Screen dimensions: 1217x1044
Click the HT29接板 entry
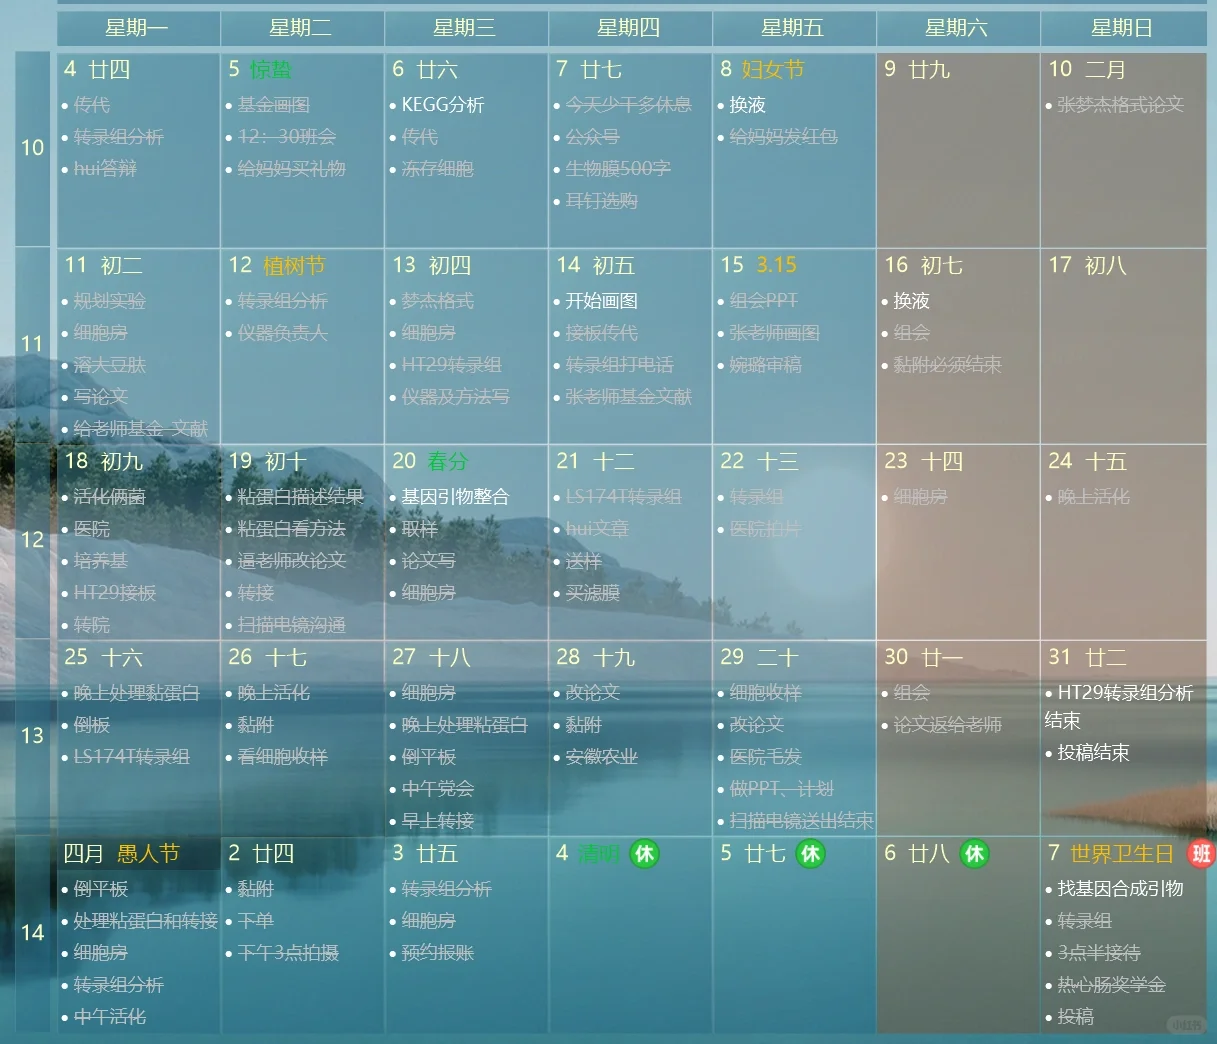(x=115, y=593)
